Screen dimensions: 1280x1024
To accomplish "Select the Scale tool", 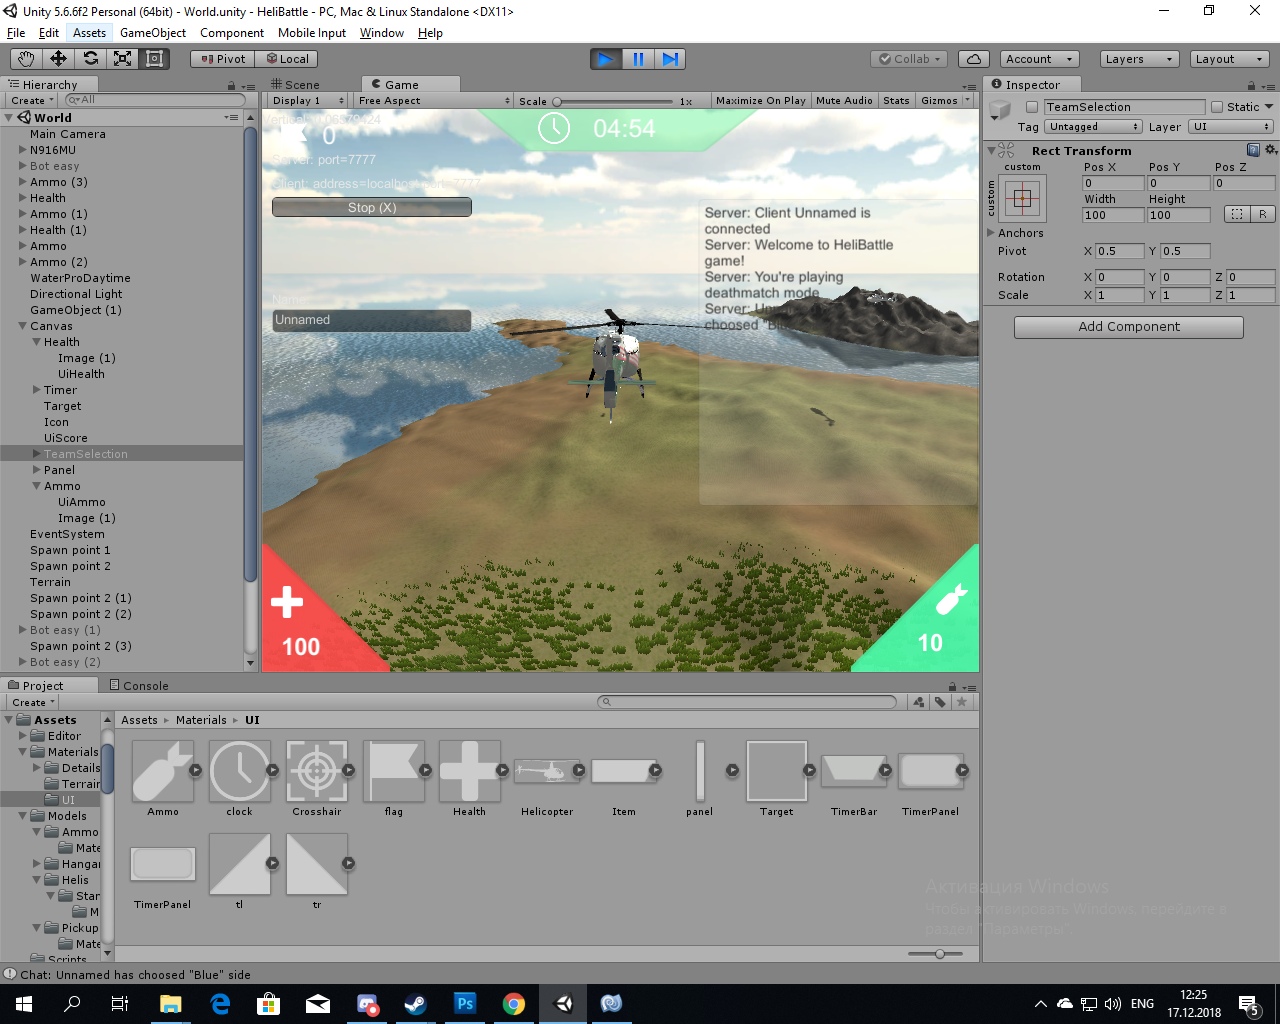I will pyautogui.click(x=122, y=59).
